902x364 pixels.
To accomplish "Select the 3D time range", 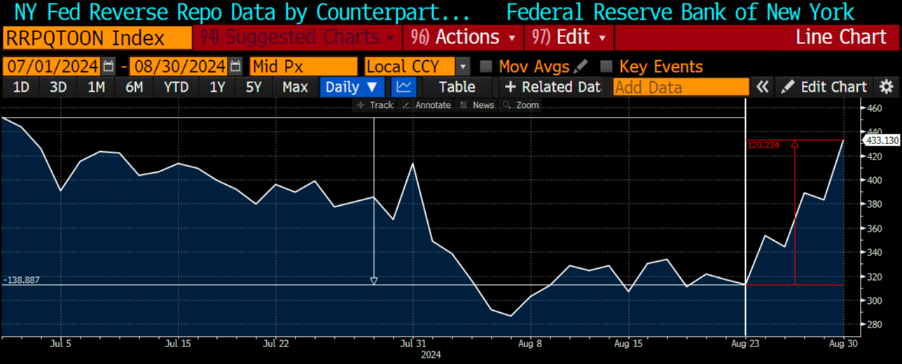I will [x=58, y=87].
